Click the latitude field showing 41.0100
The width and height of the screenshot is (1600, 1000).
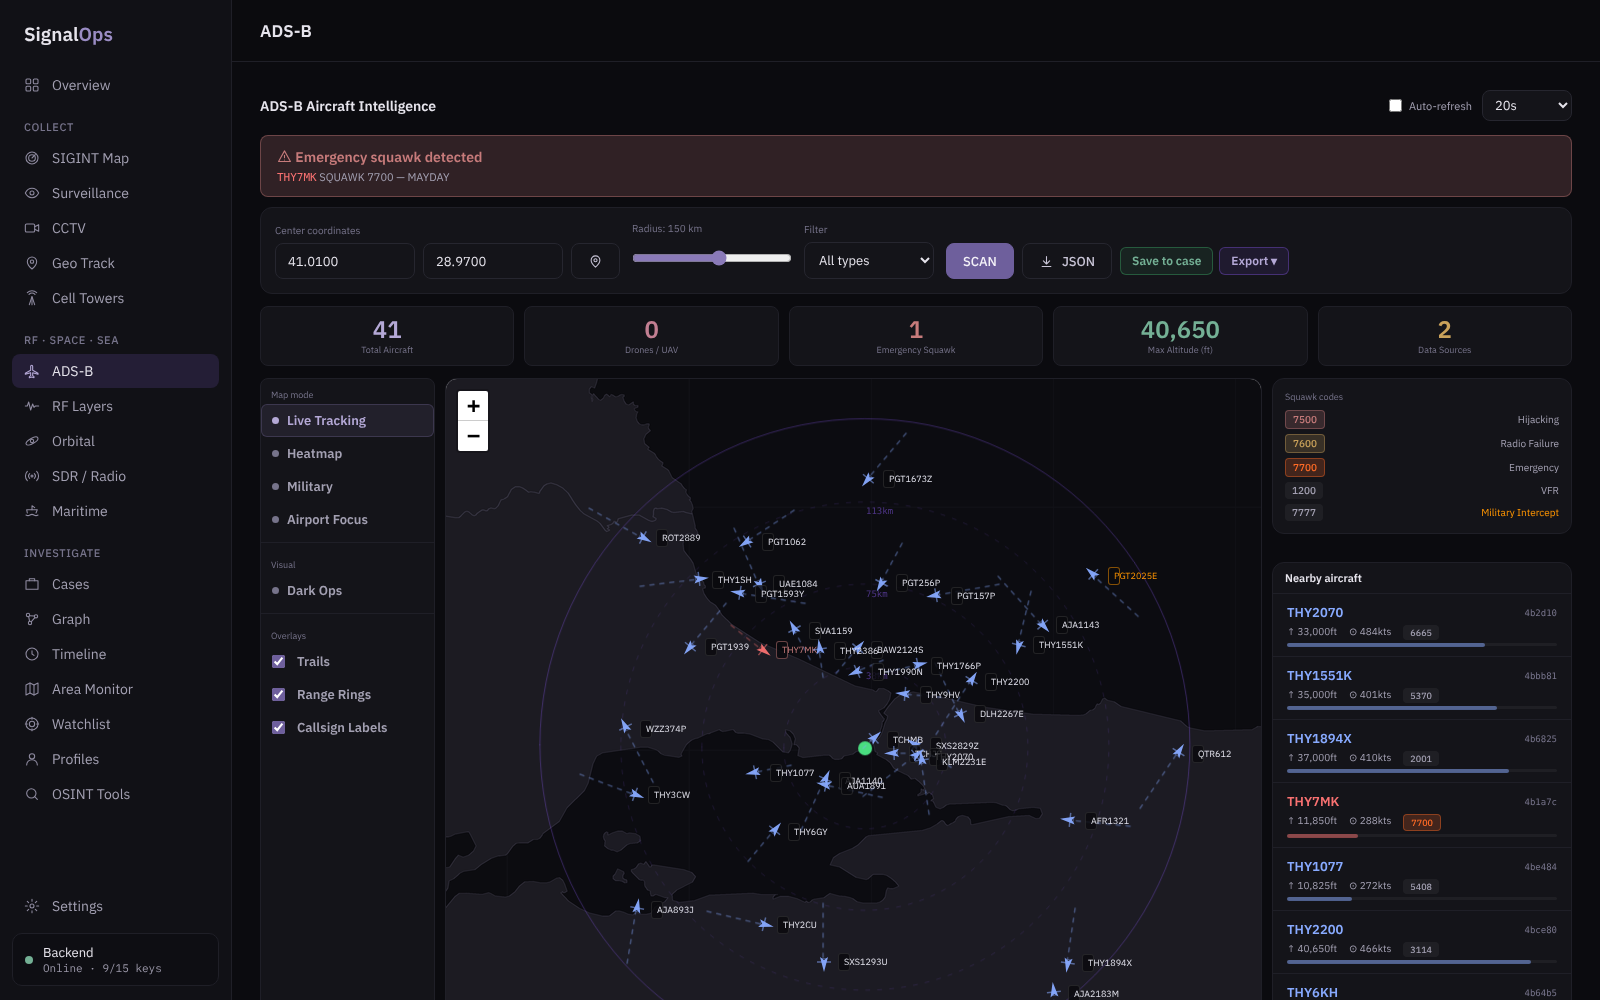[x=344, y=261]
